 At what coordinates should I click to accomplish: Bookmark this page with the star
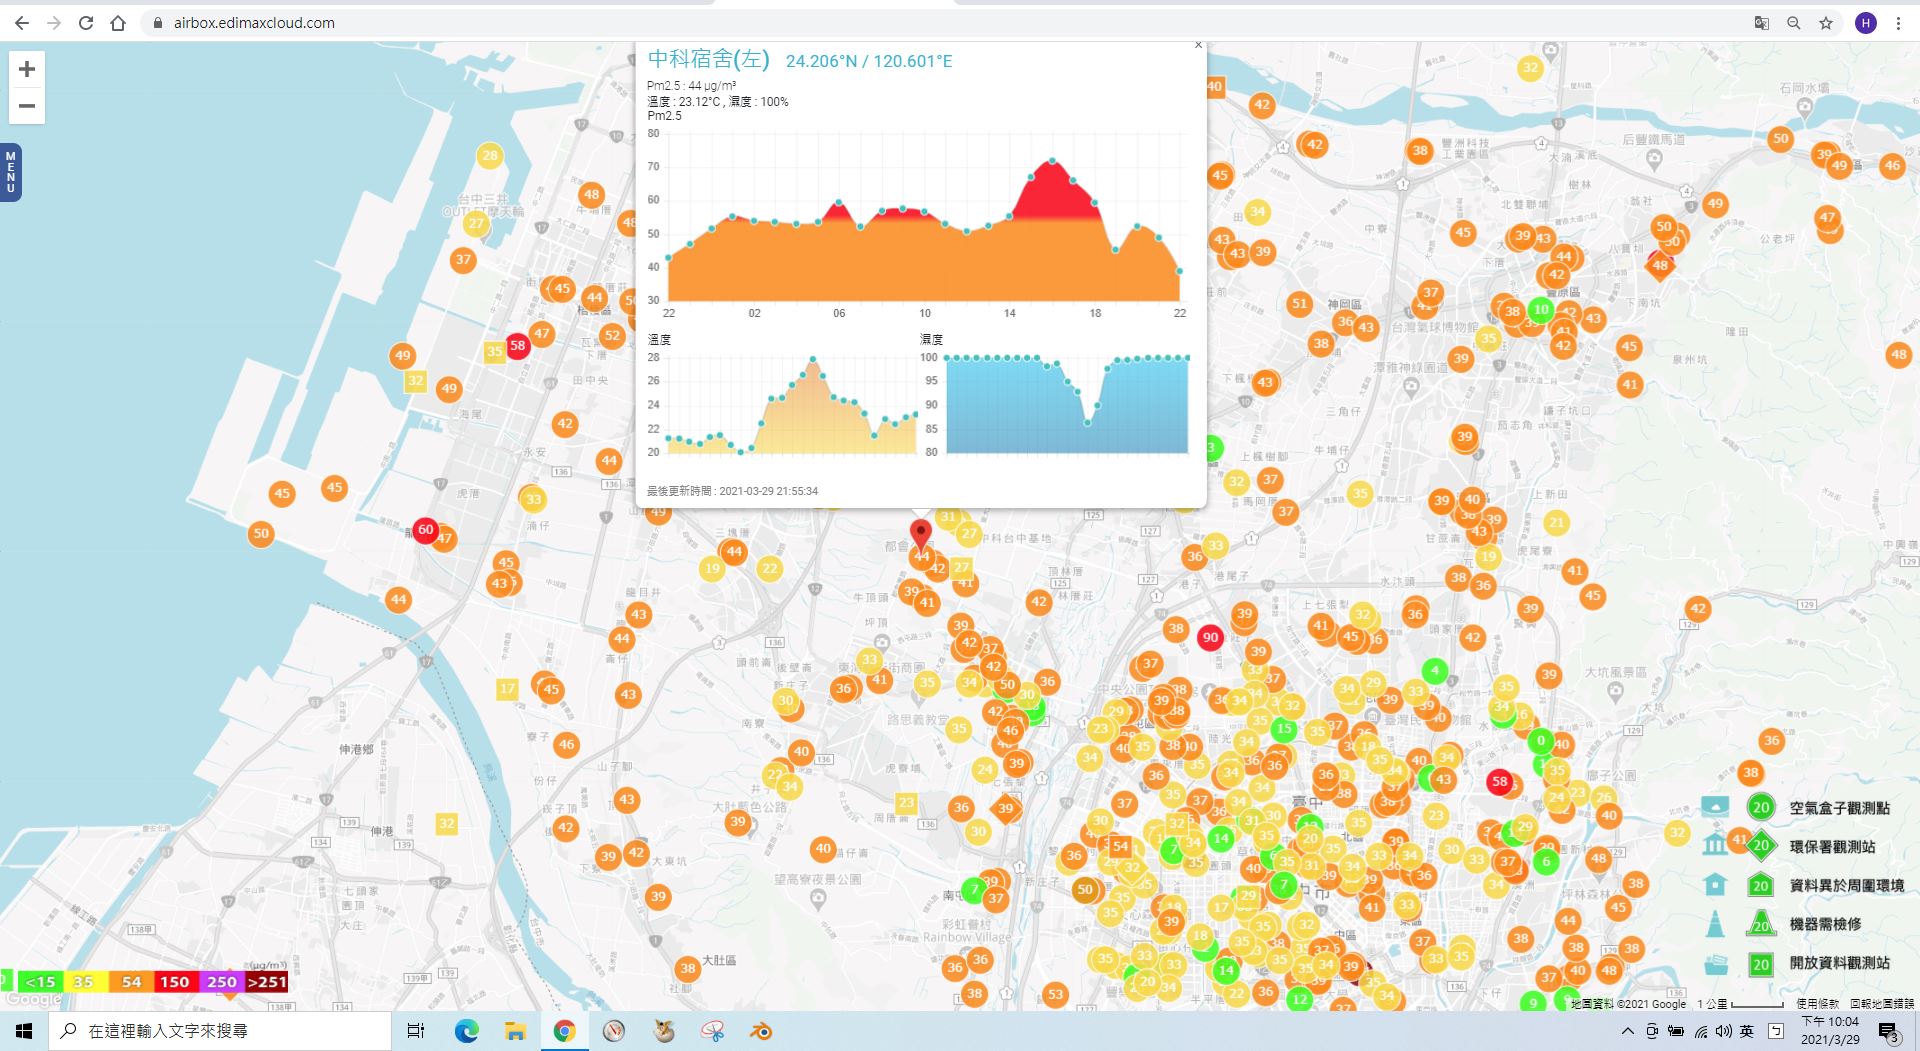[1826, 23]
